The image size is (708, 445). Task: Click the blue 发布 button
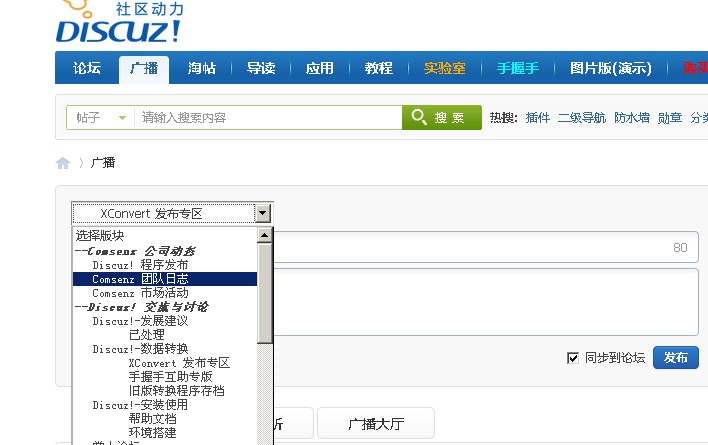pyautogui.click(x=675, y=357)
